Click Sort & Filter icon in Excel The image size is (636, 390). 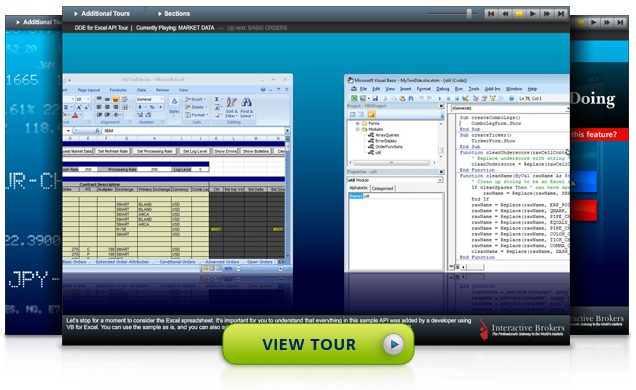point(232,107)
